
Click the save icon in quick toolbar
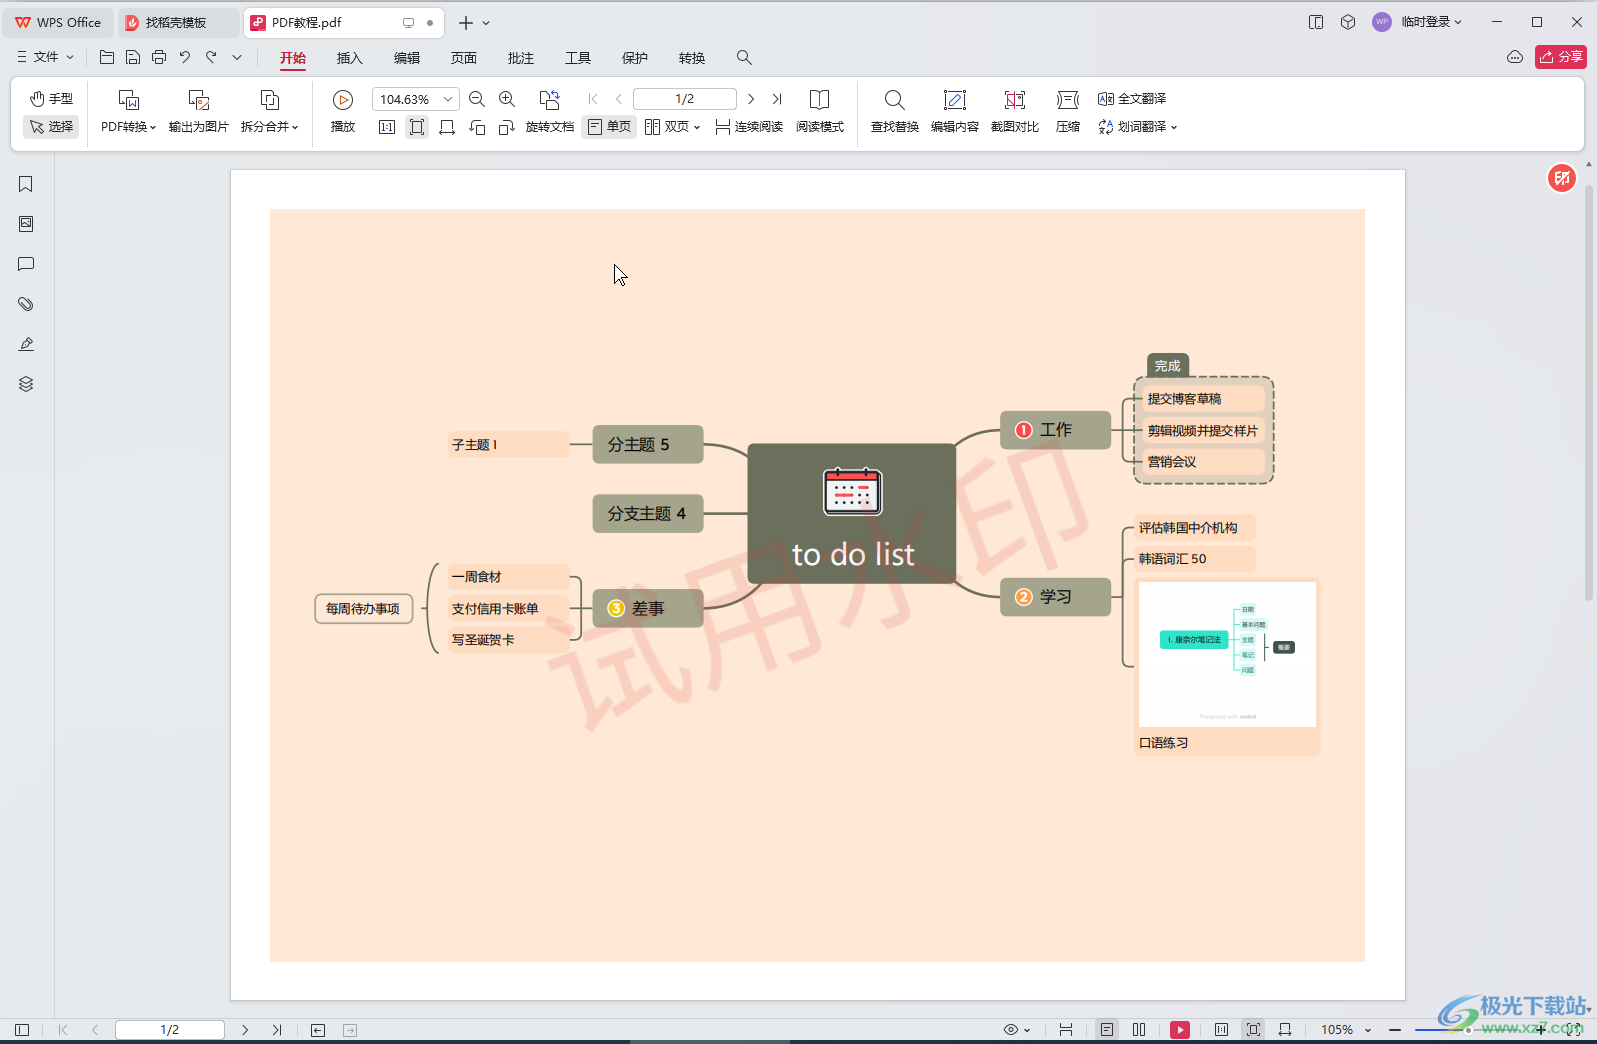click(x=133, y=57)
